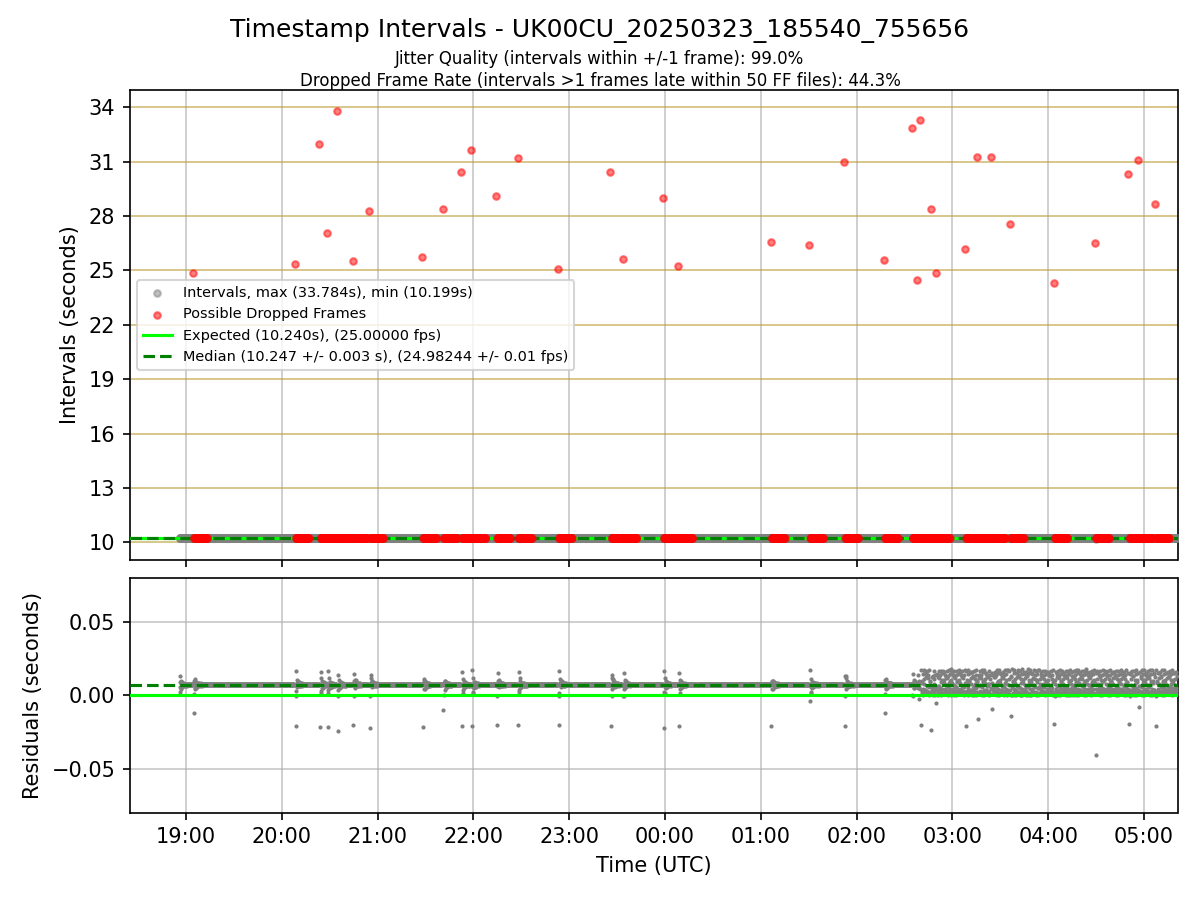The height and width of the screenshot is (900, 1200).
Task: Select legend entry 'Expected (10.240s), (25.00000 fps)'
Action: [312, 335]
